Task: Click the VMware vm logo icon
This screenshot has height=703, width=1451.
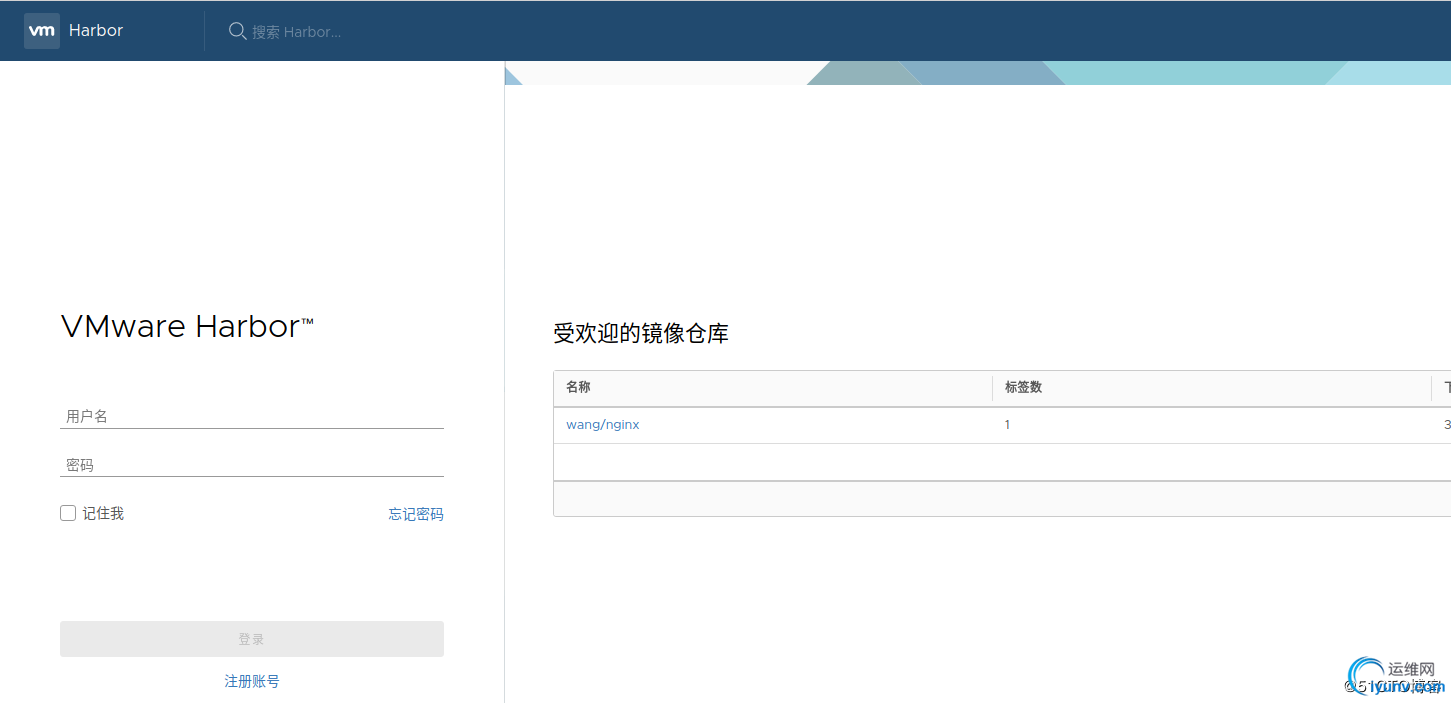Action: point(42,31)
